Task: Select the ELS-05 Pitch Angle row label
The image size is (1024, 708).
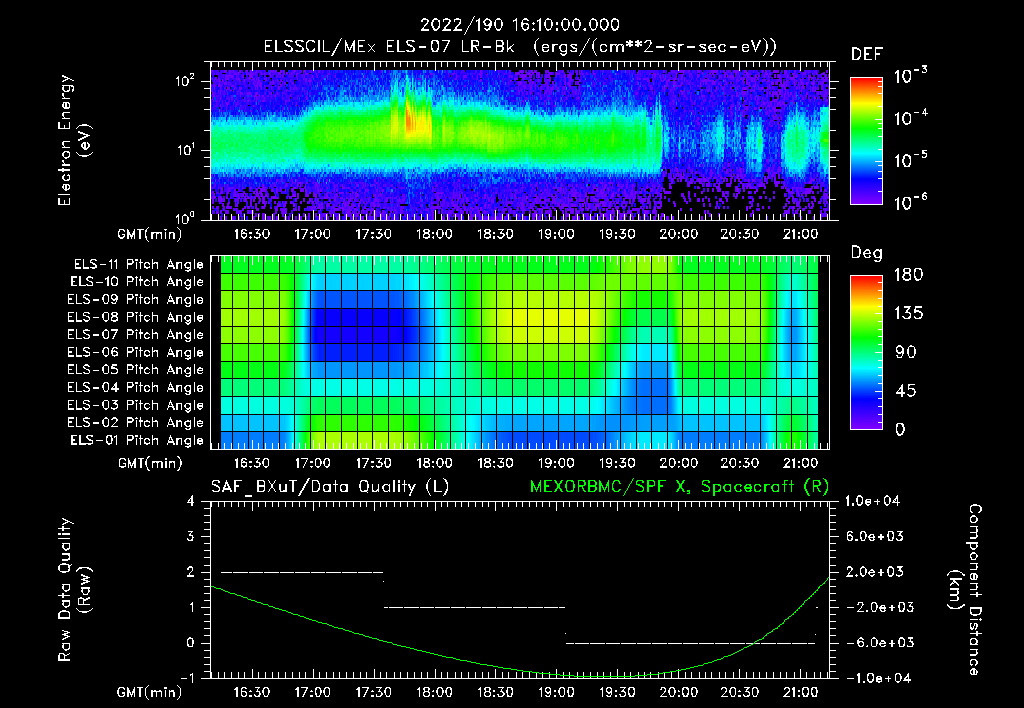Action: [x=136, y=370]
